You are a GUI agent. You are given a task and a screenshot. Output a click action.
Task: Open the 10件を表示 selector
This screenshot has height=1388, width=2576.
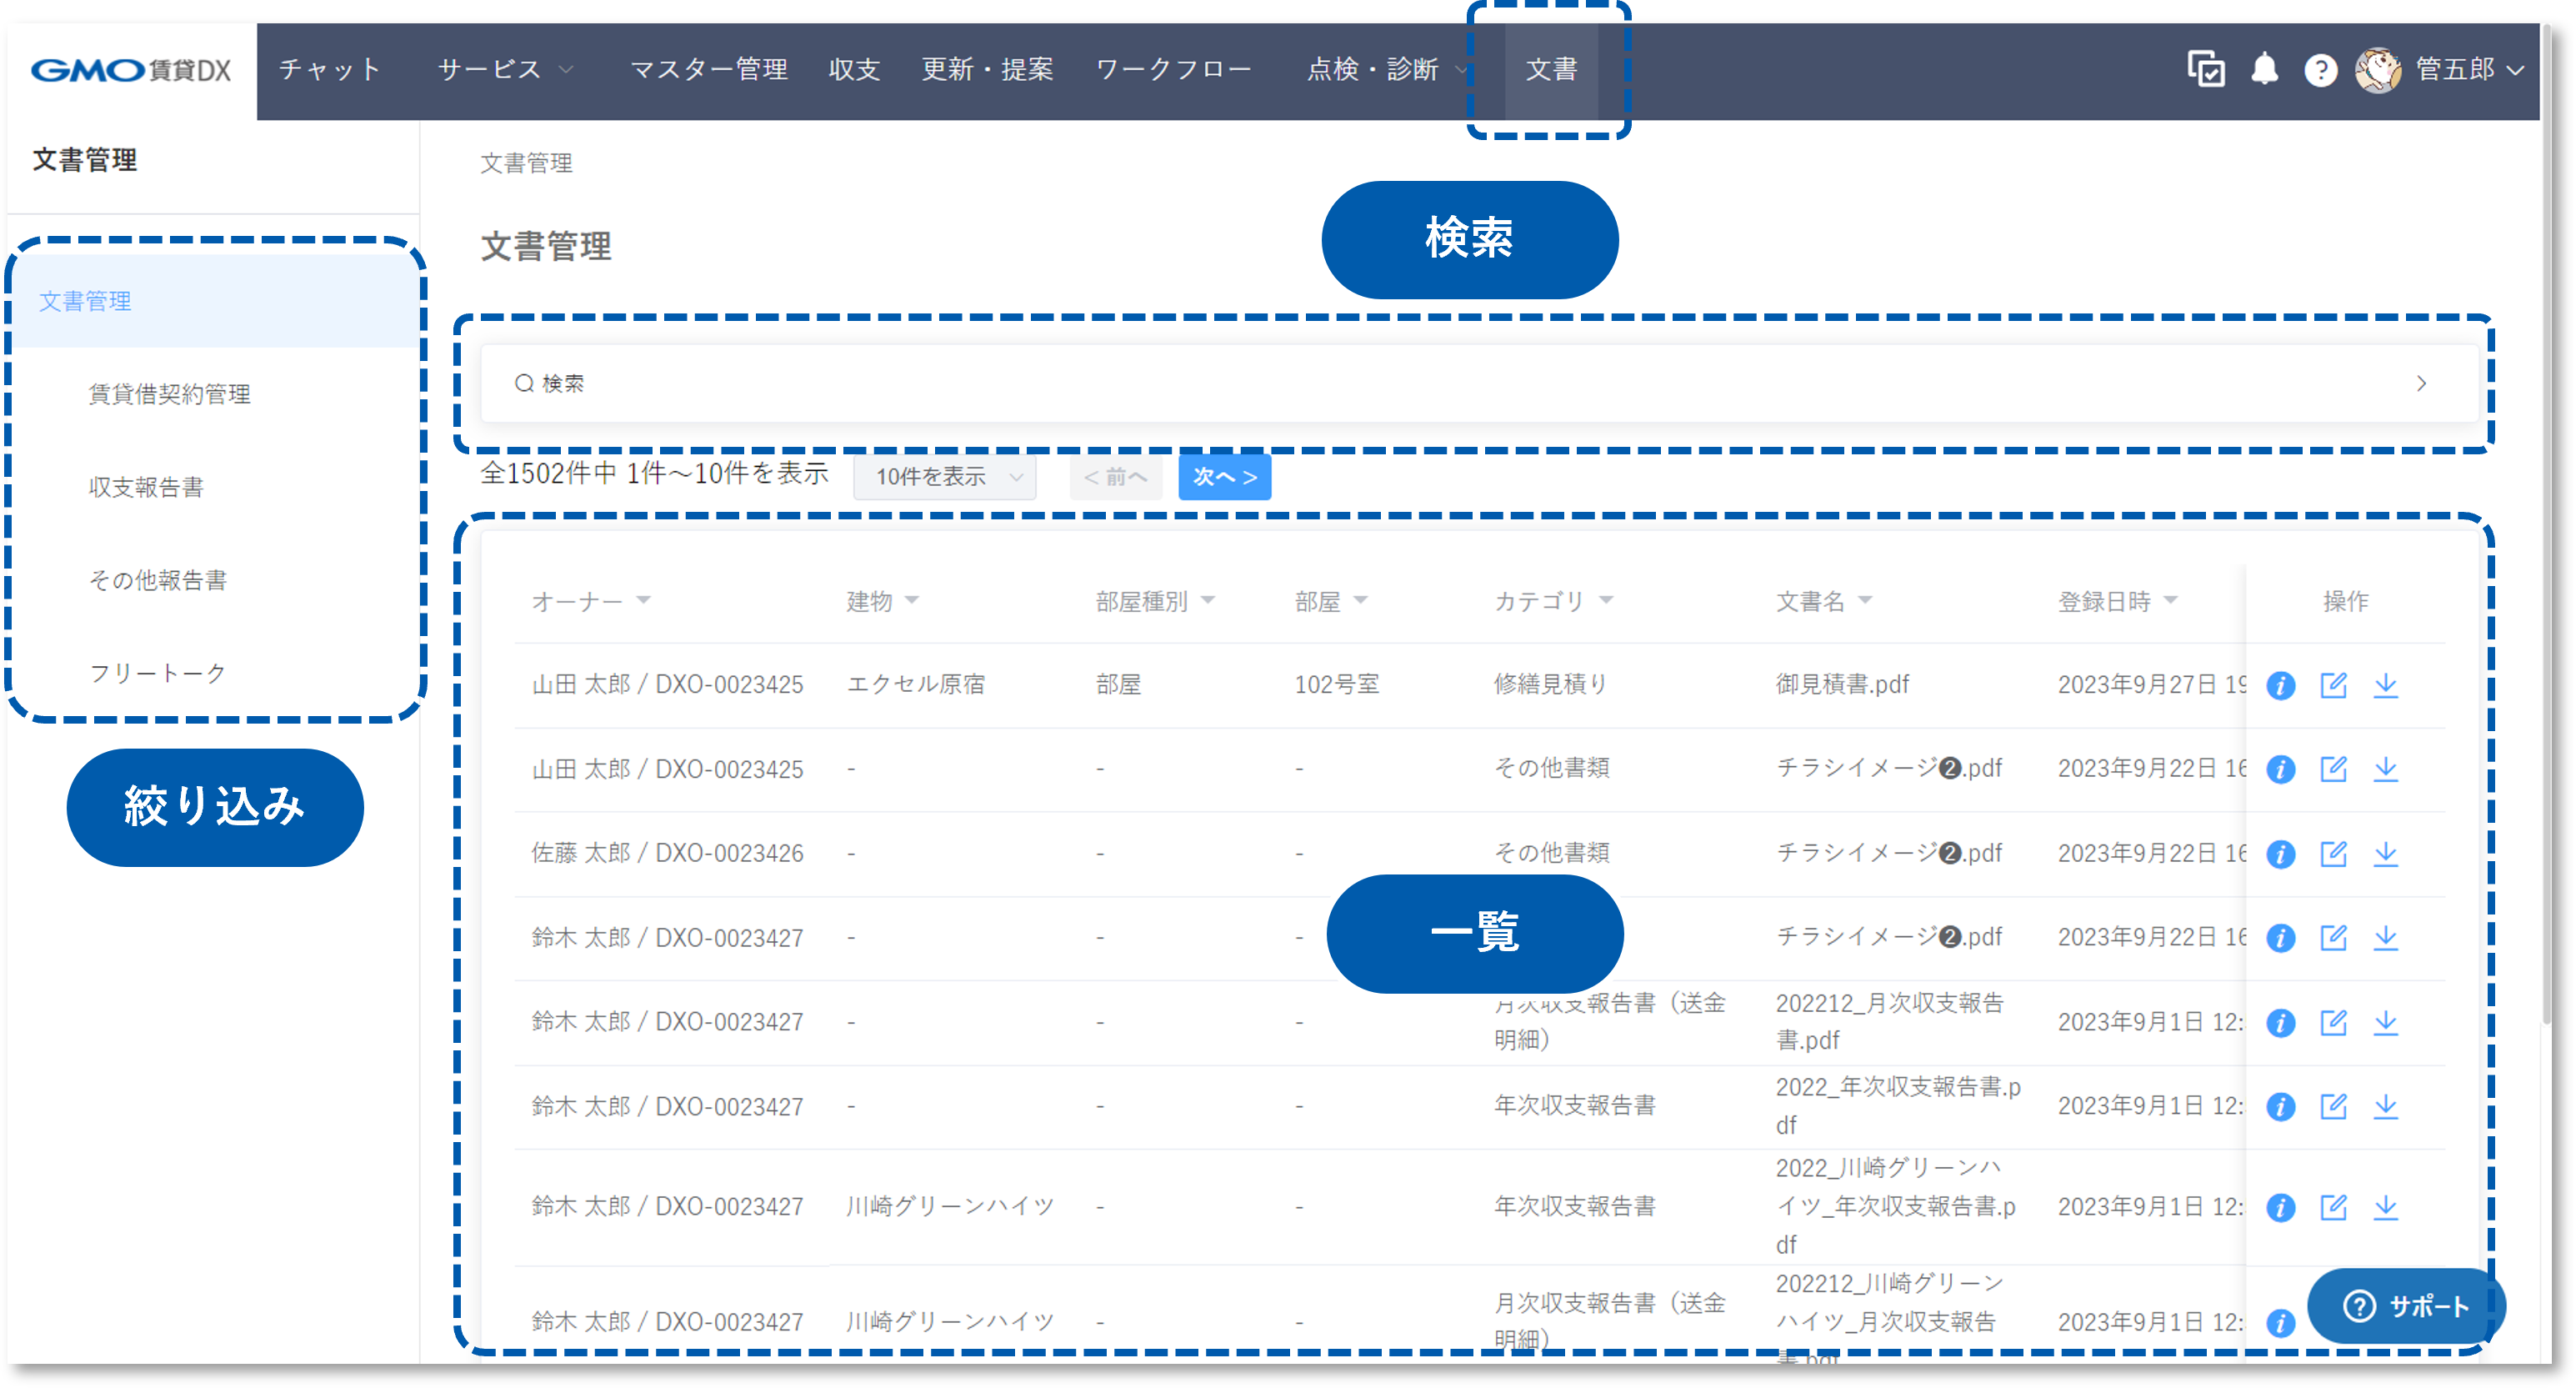pyautogui.click(x=944, y=477)
